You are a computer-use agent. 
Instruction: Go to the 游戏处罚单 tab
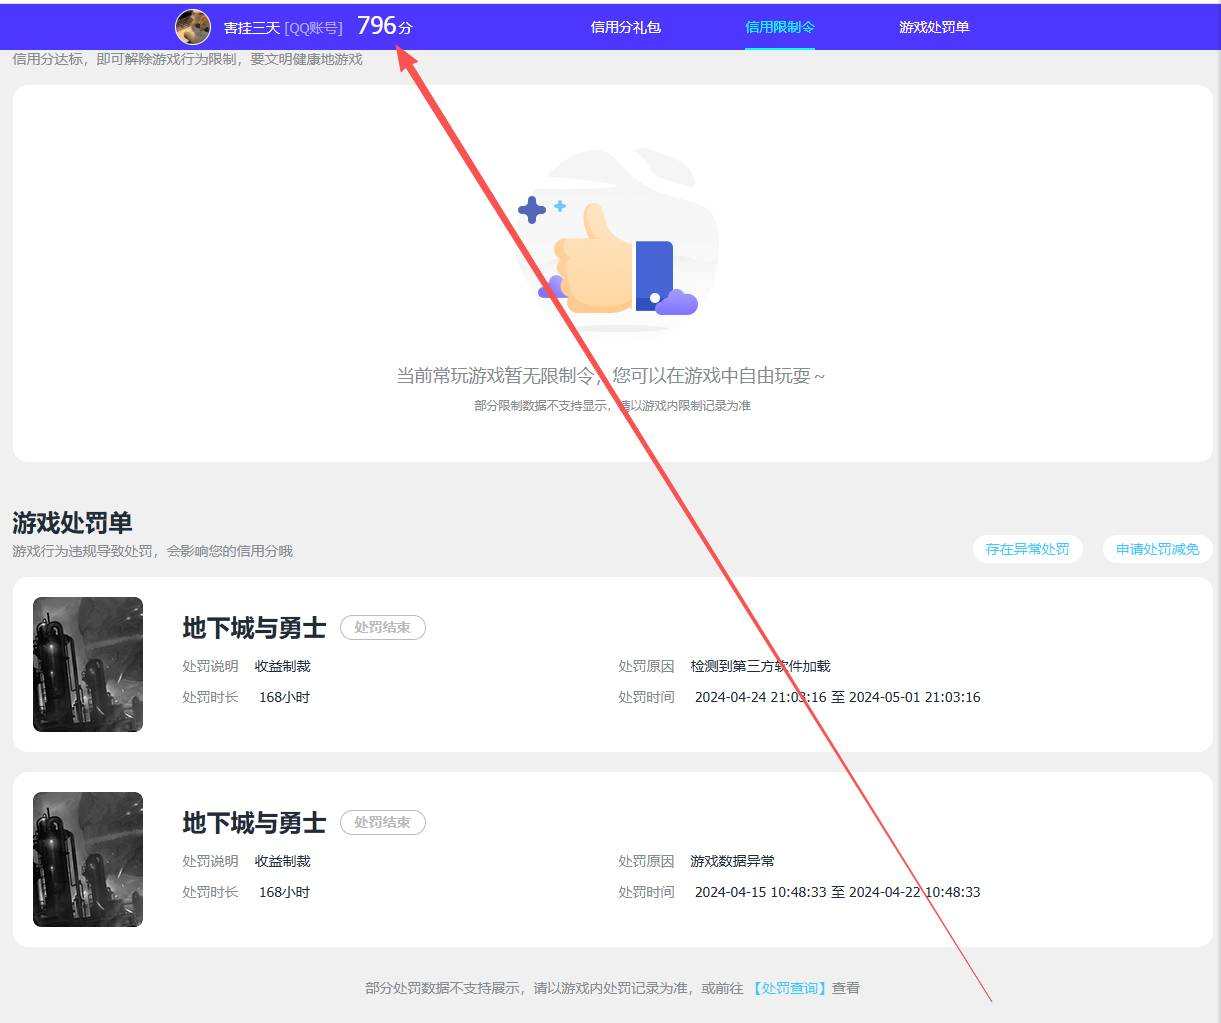coord(934,27)
